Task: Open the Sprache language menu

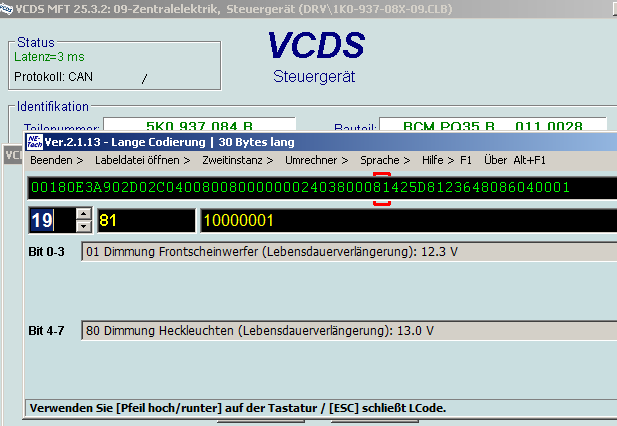Action: 385,160
